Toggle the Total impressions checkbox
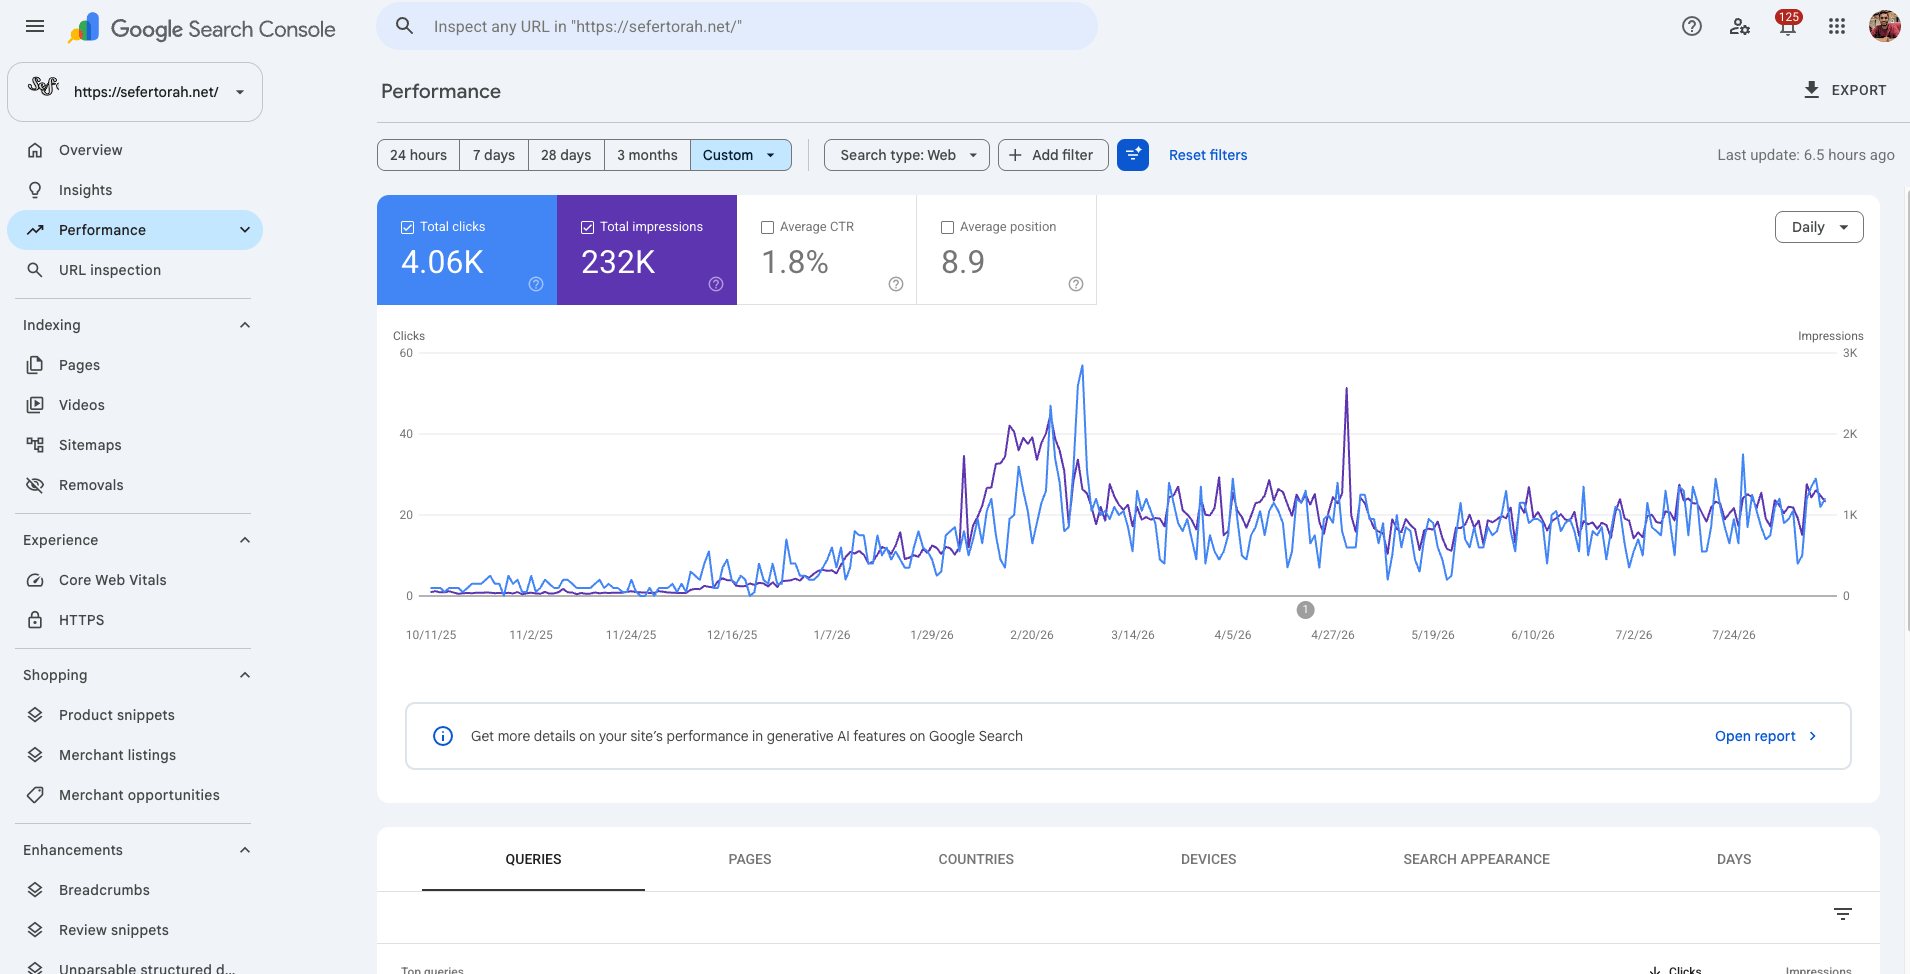Screen dimensions: 1910x974 (x=587, y=227)
